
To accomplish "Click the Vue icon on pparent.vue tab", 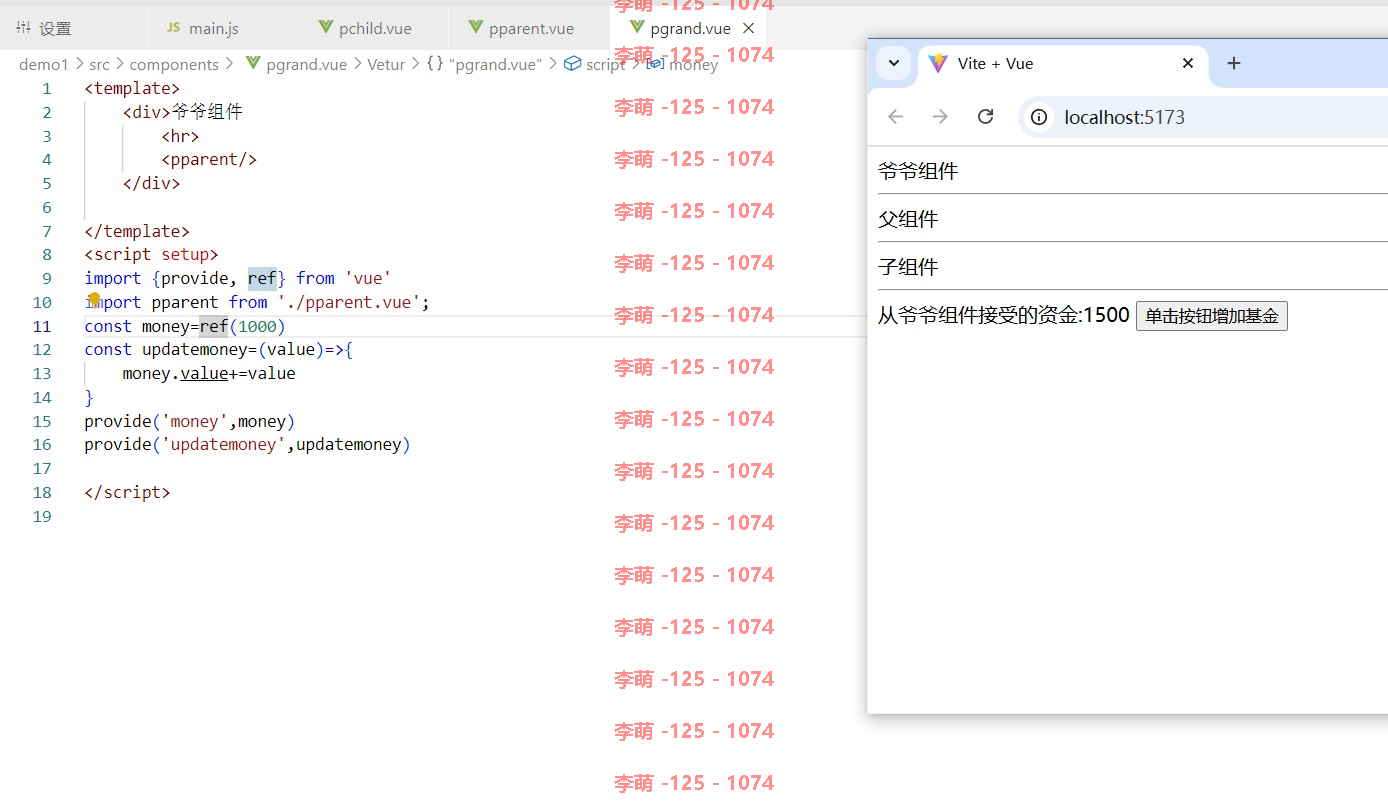I will click(x=475, y=28).
